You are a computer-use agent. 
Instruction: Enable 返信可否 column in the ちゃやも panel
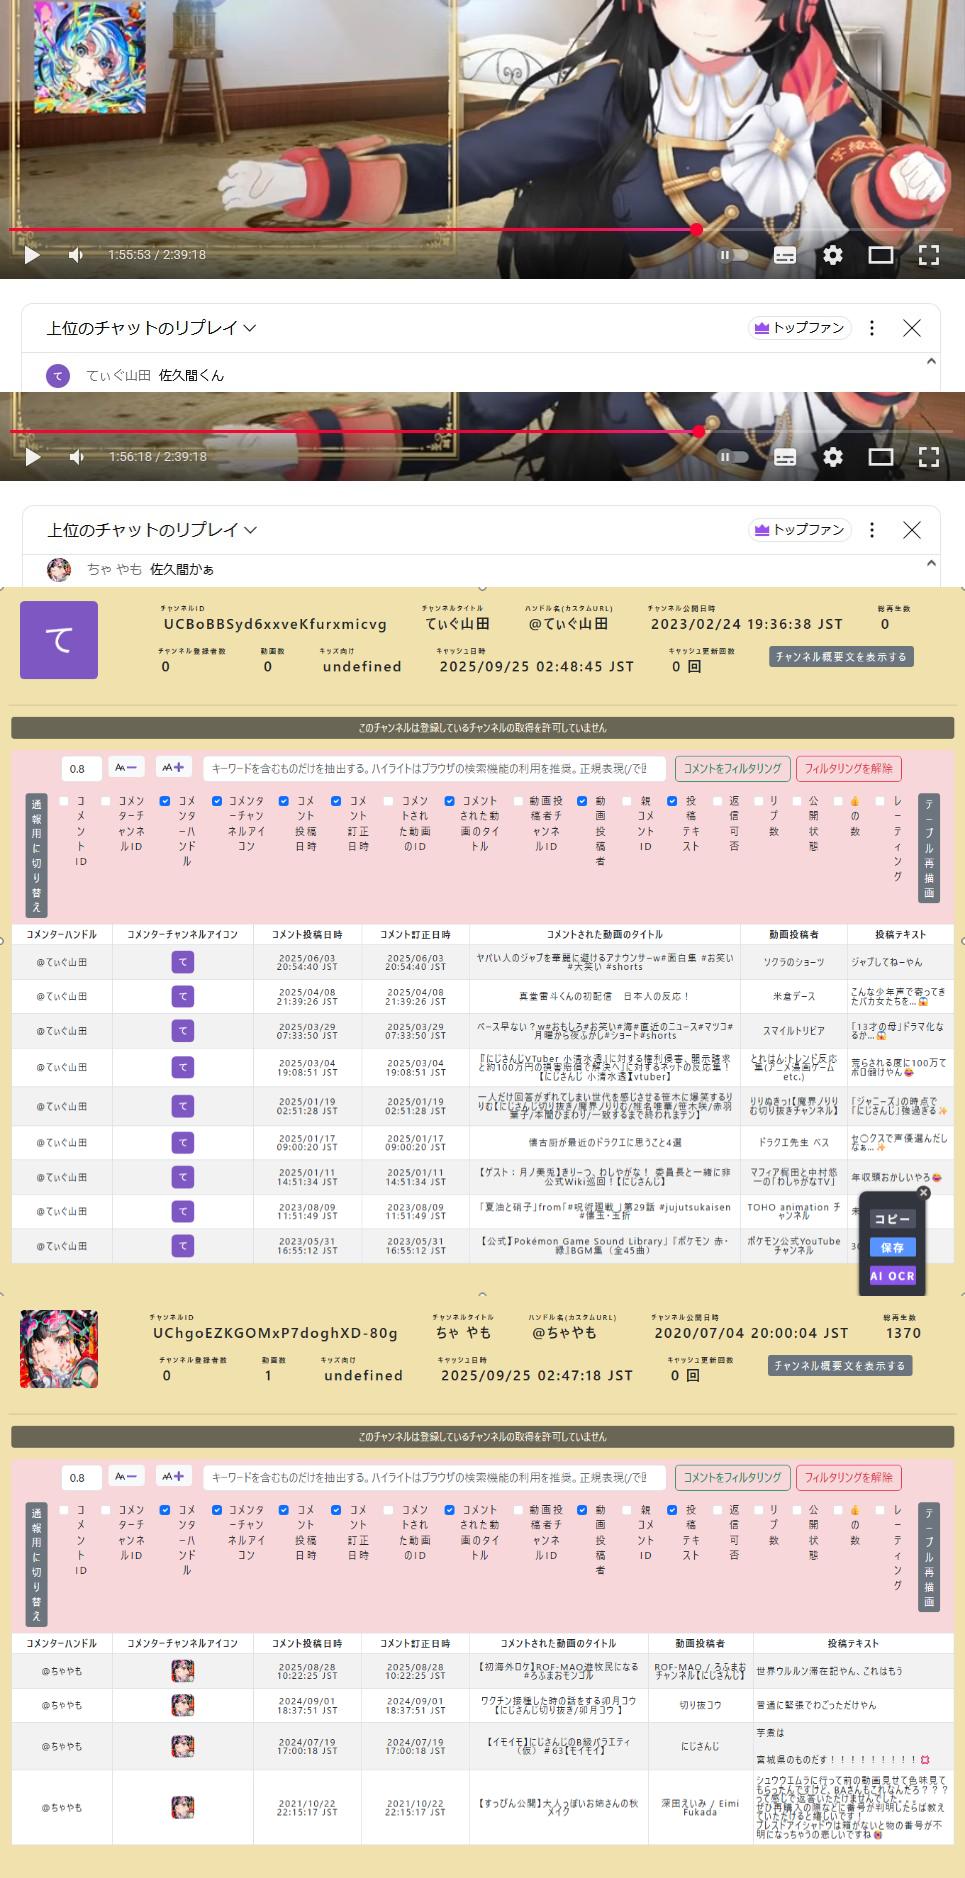point(717,1510)
